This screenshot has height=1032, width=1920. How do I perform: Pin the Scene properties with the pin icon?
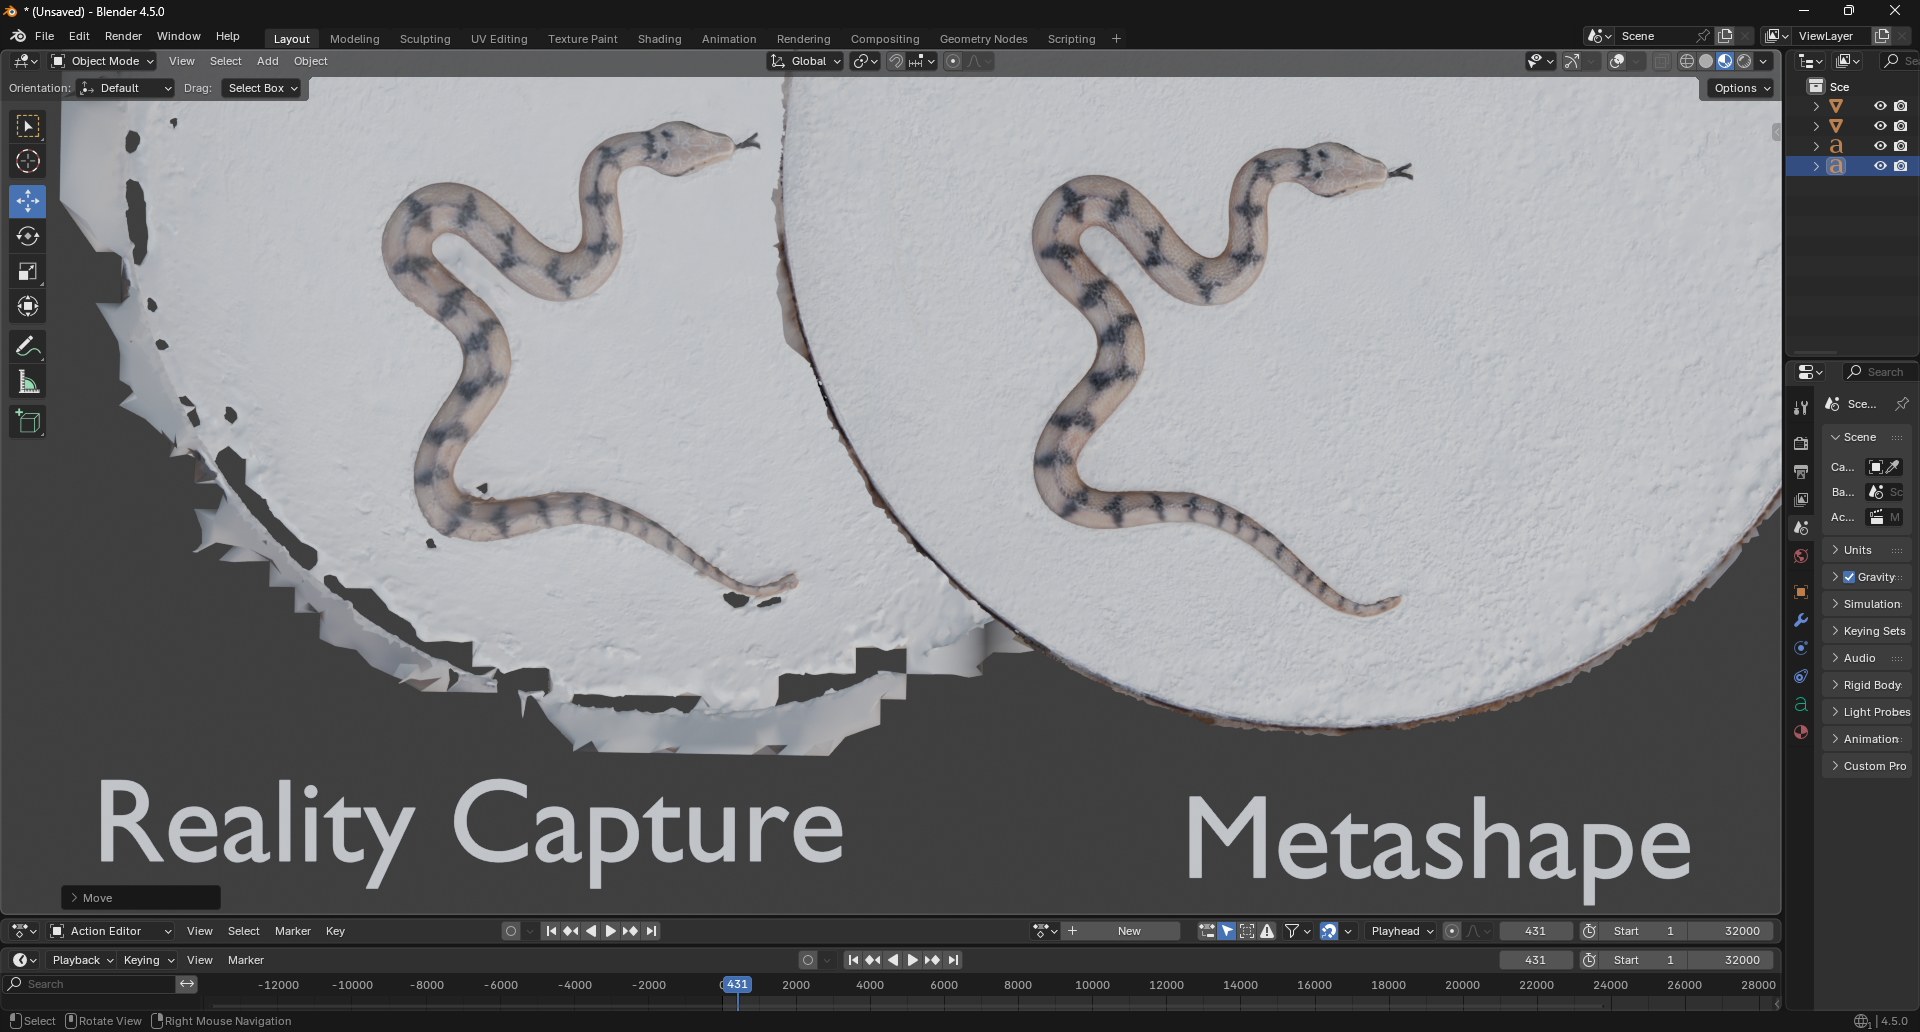[1902, 404]
